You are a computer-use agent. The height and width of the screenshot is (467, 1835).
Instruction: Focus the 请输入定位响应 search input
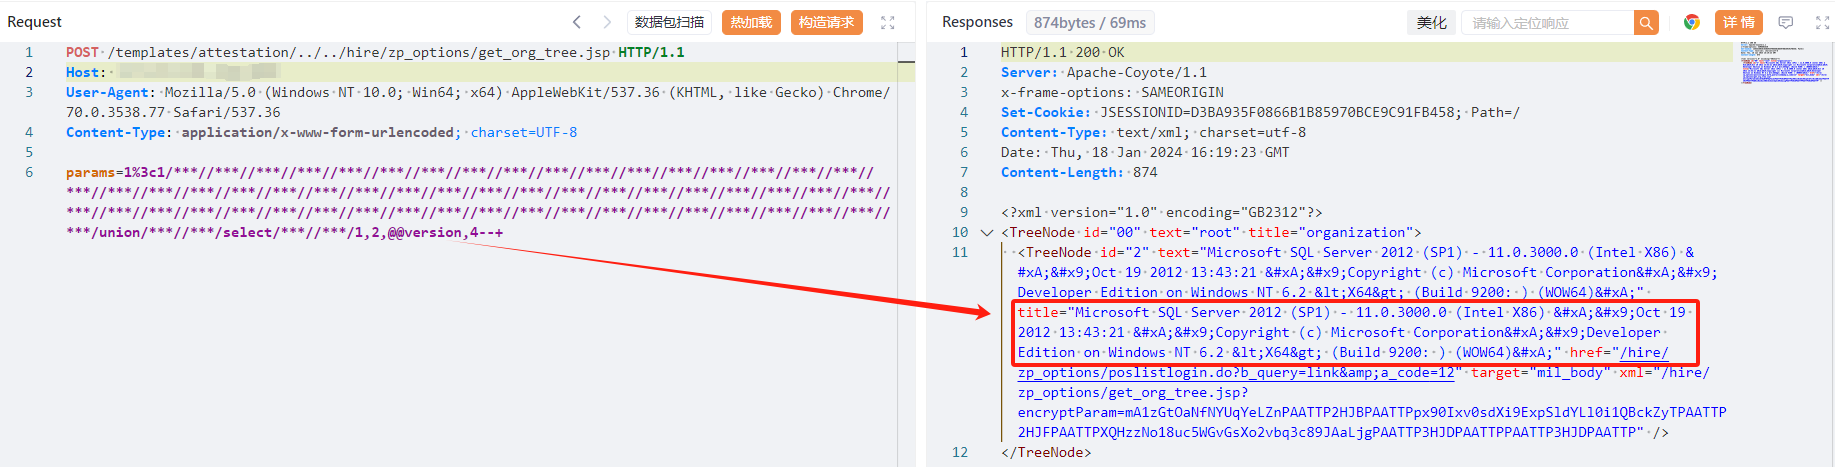click(1547, 22)
